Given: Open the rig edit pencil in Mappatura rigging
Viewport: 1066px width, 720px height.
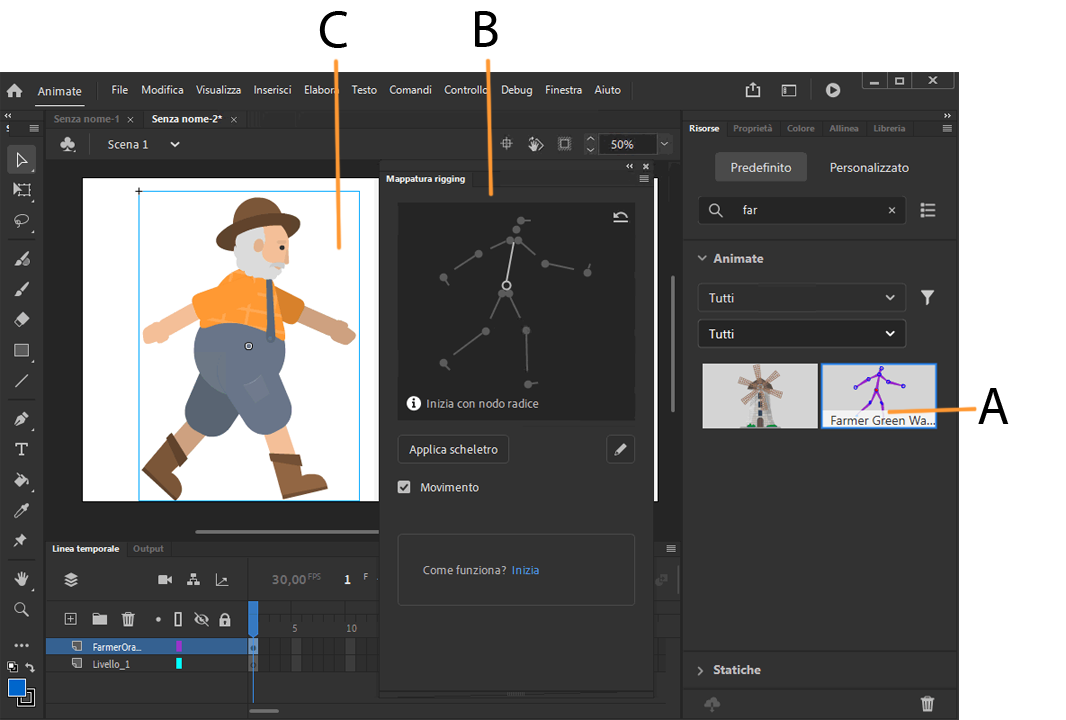Looking at the screenshot, I should click(620, 449).
